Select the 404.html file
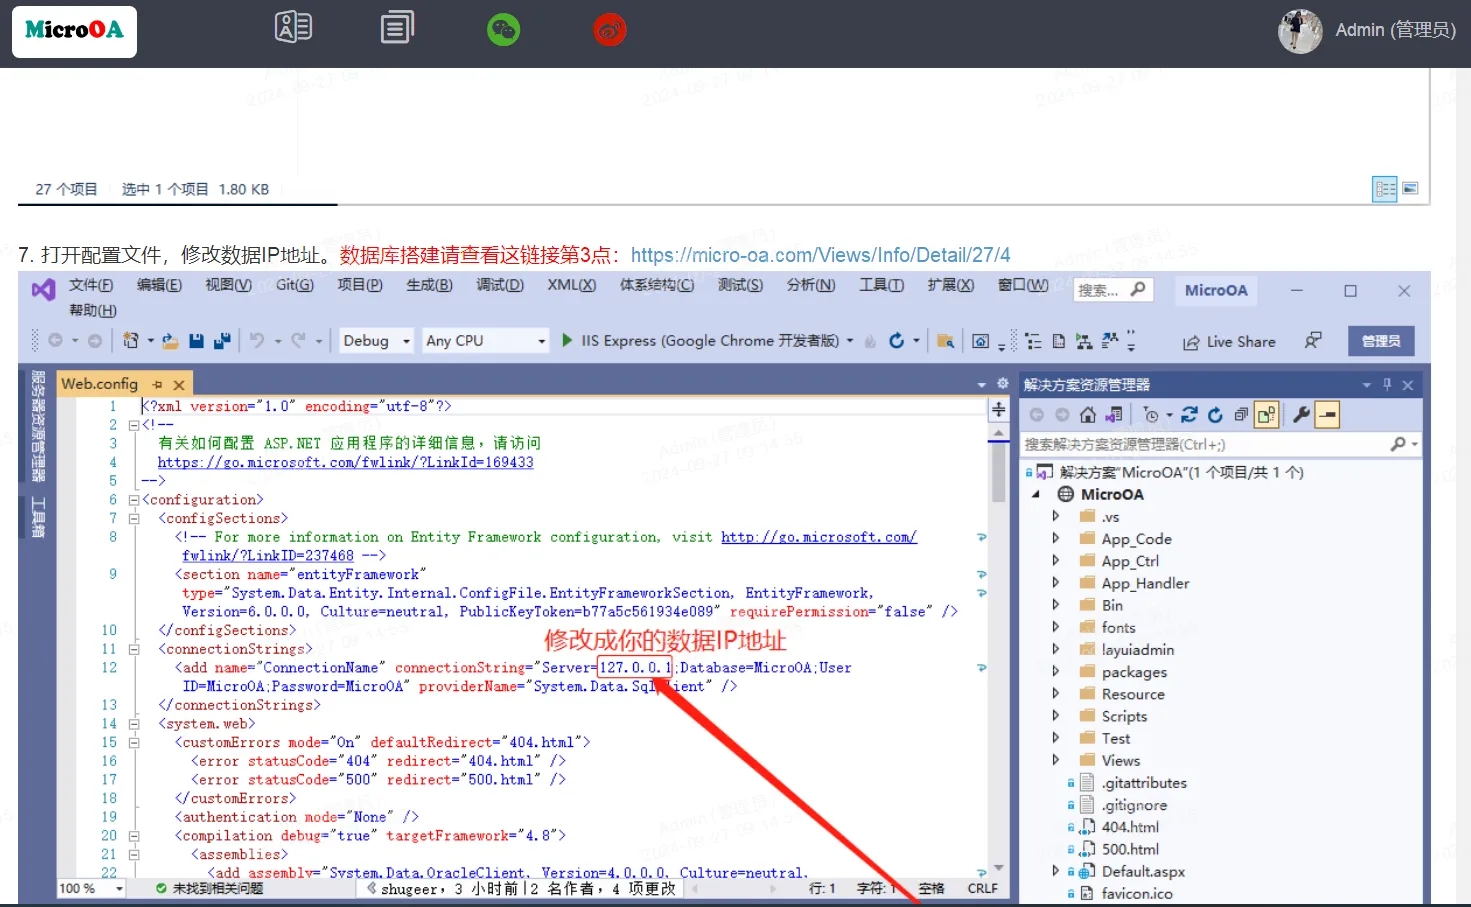Screen dimensions: 1471x907 coord(1130,827)
